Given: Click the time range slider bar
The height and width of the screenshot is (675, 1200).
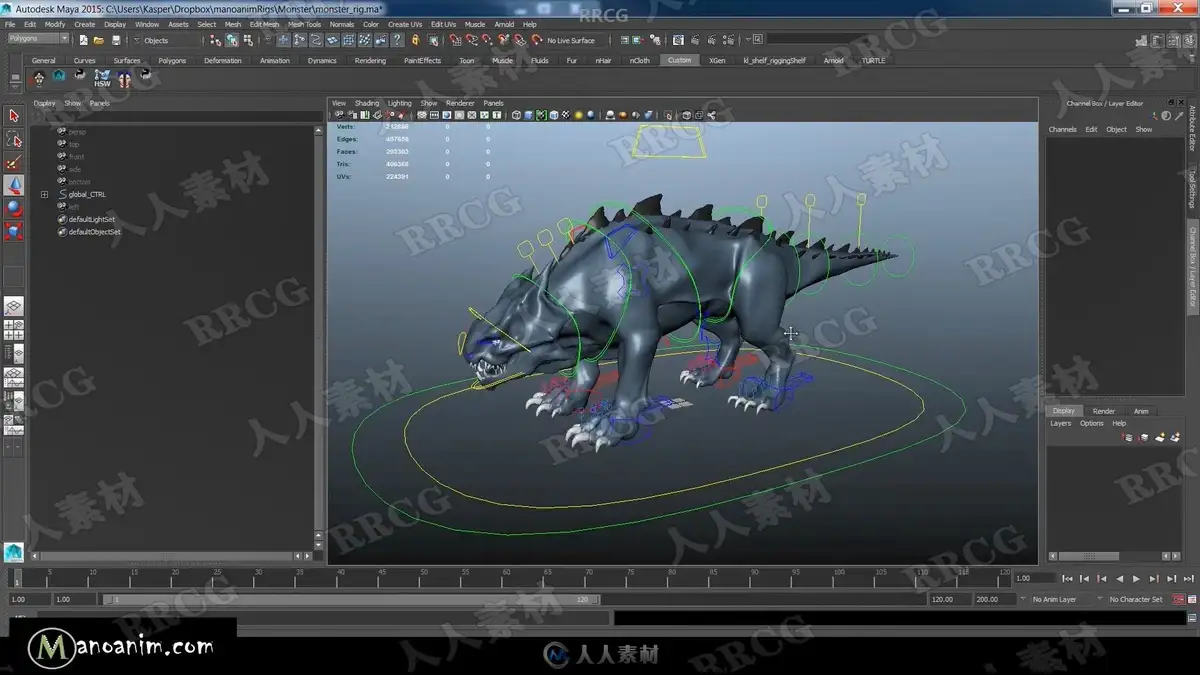Looking at the screenshot, I should click(351, 599).
